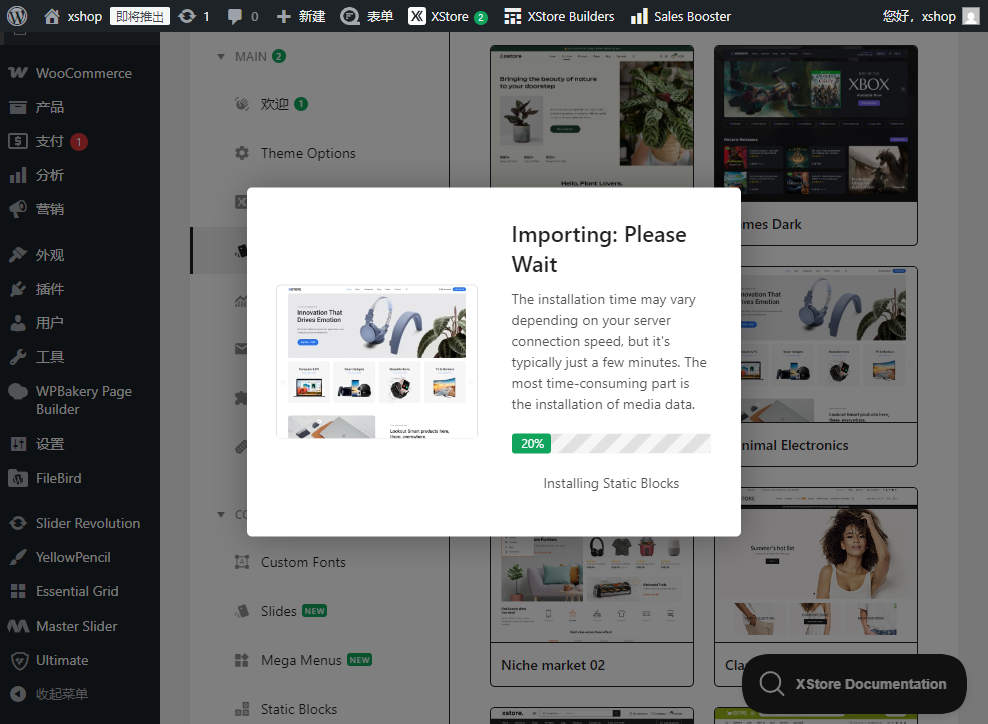
Task: Click the green badge next to MAIN
Action: 279,56
